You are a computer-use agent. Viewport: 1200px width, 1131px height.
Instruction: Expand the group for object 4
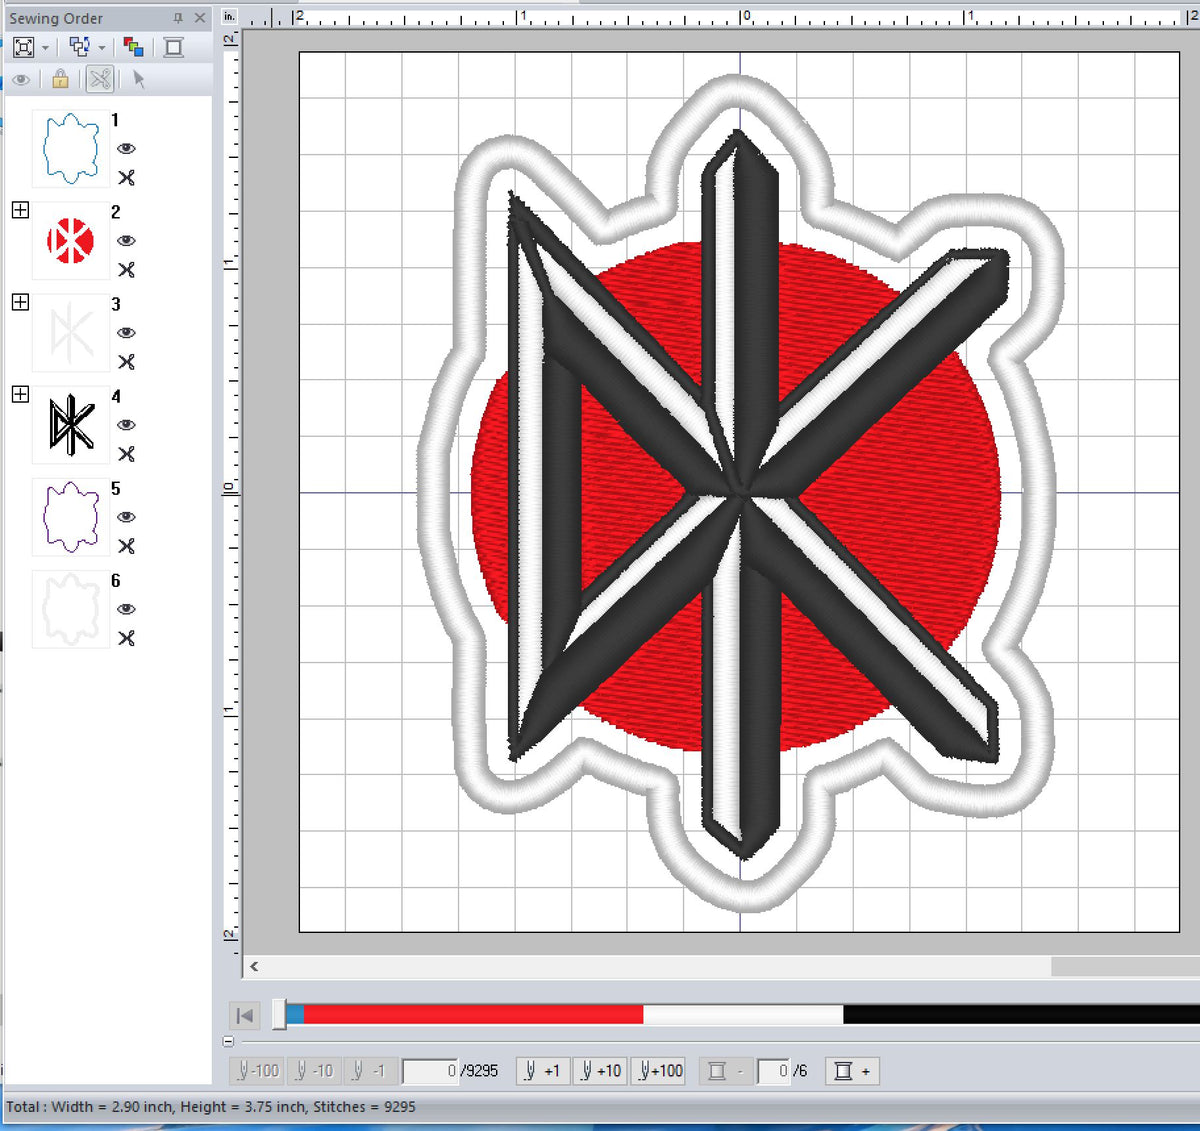click(20, 394)
